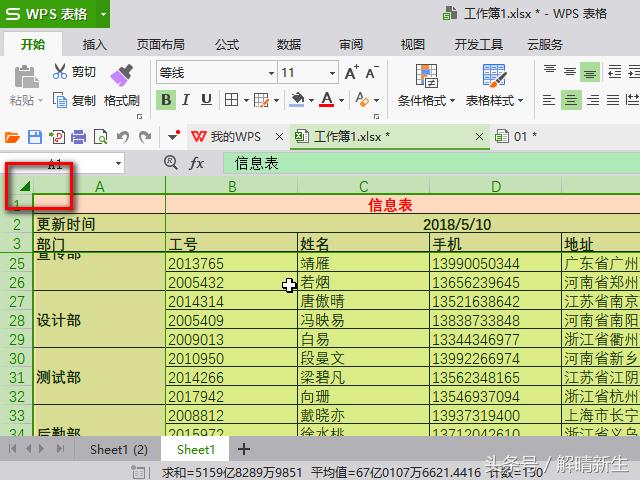This screenshot has width=640, height=480.
Task: Click the export to PDF icon
Action: pos(57,137)
